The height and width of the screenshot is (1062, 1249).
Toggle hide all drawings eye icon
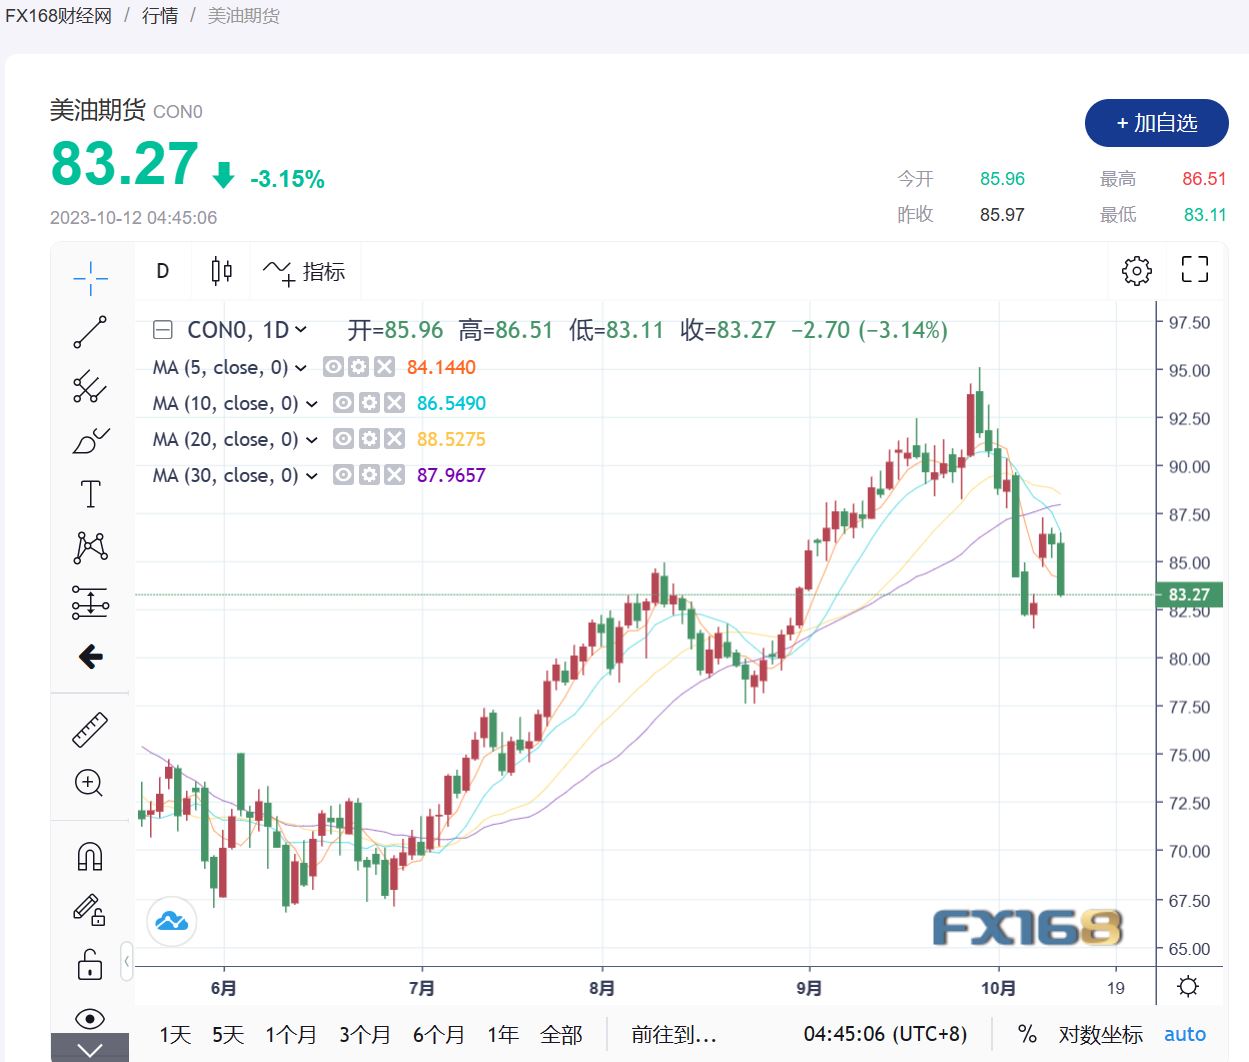[x=90, y=1019]
